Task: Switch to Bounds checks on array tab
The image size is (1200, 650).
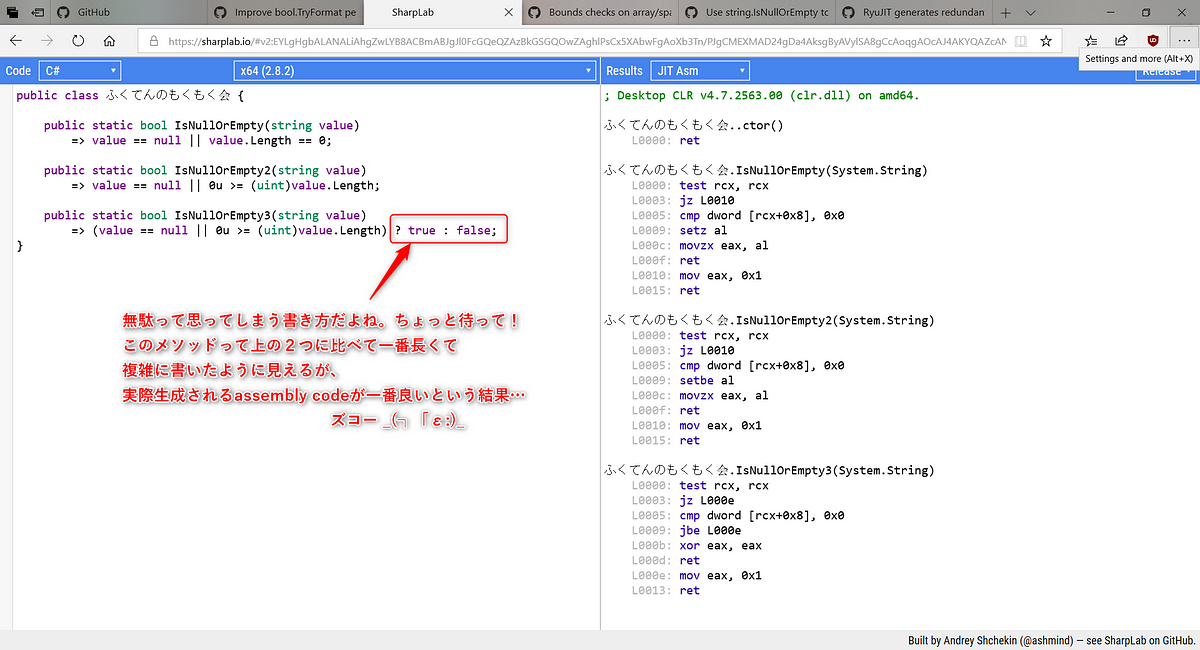Action: pyautogui.click(x=600, y=12)
